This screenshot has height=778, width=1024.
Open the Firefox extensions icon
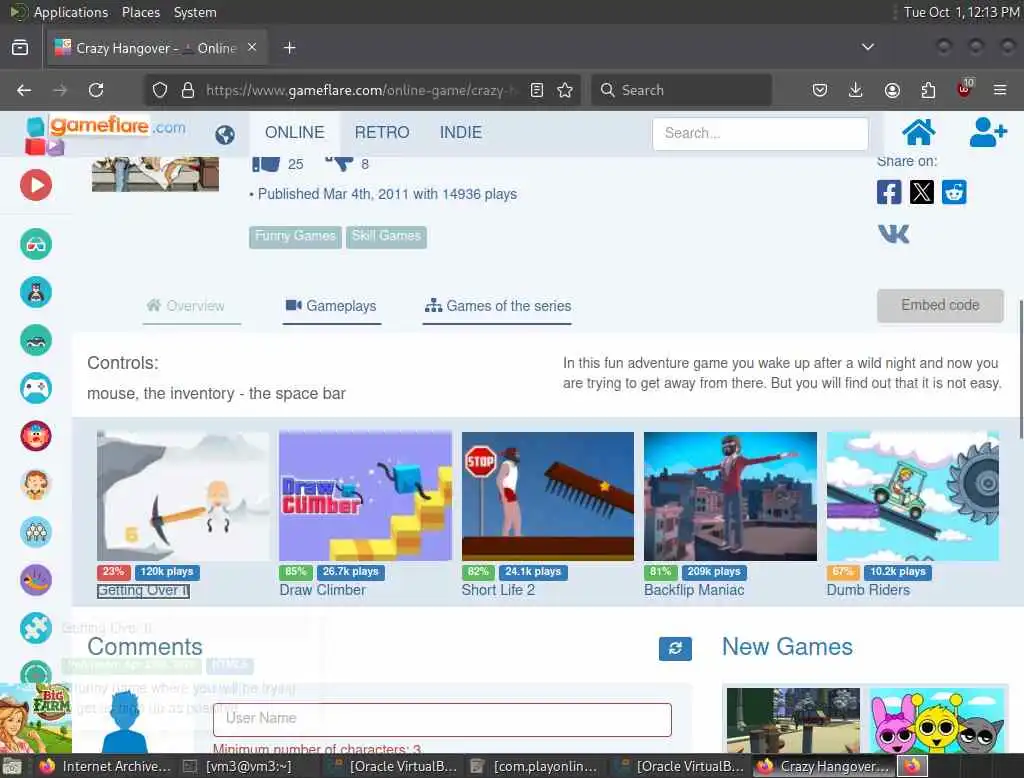click(x=927, y=90)
